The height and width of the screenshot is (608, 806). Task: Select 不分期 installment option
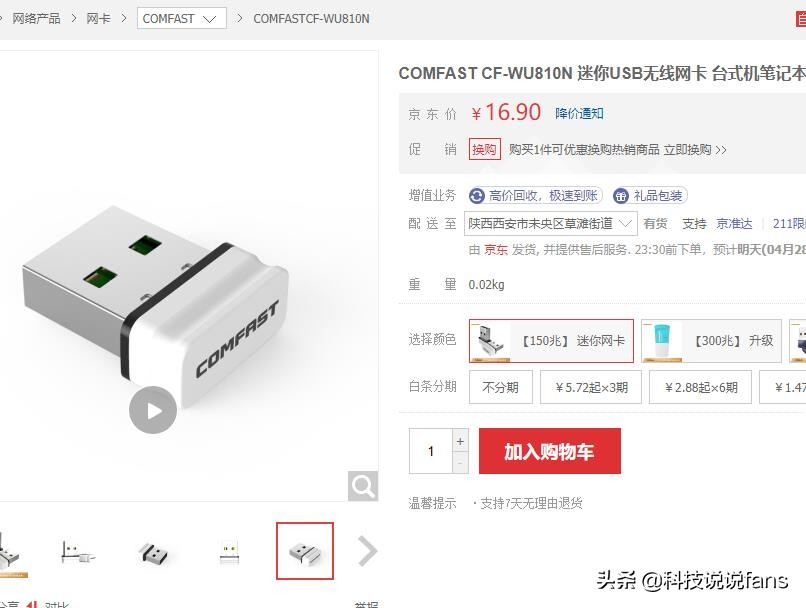click(501, 387)
